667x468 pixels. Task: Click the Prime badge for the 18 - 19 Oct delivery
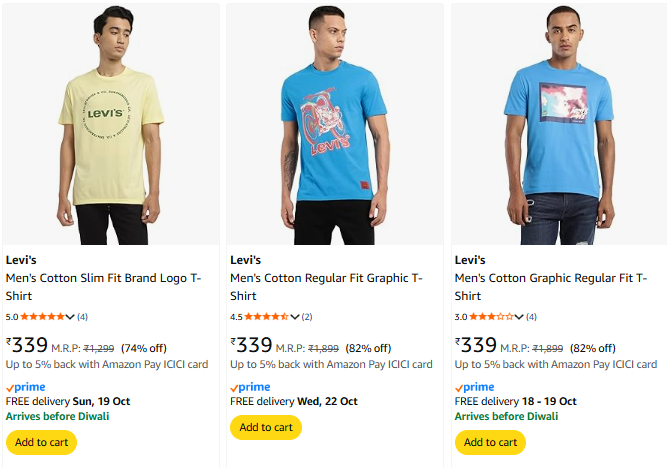475,387
